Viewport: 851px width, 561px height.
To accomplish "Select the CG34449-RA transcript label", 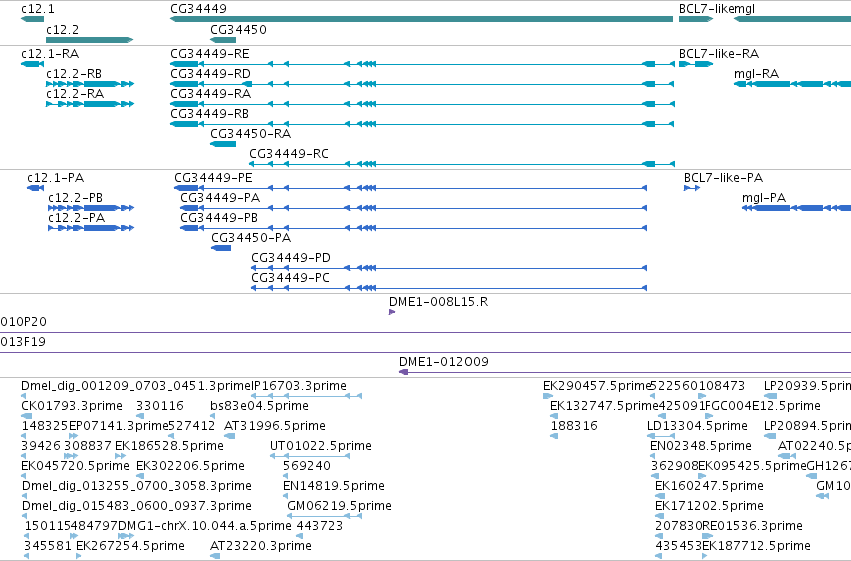I will tap(211, 94).
